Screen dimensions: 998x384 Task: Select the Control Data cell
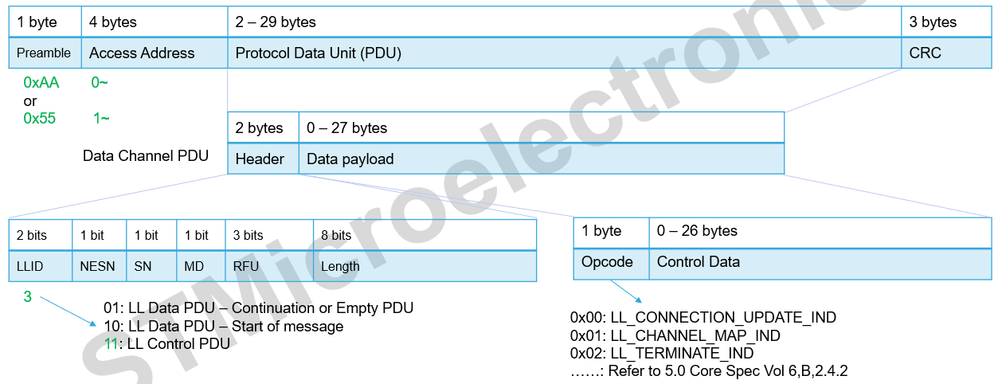820,262
